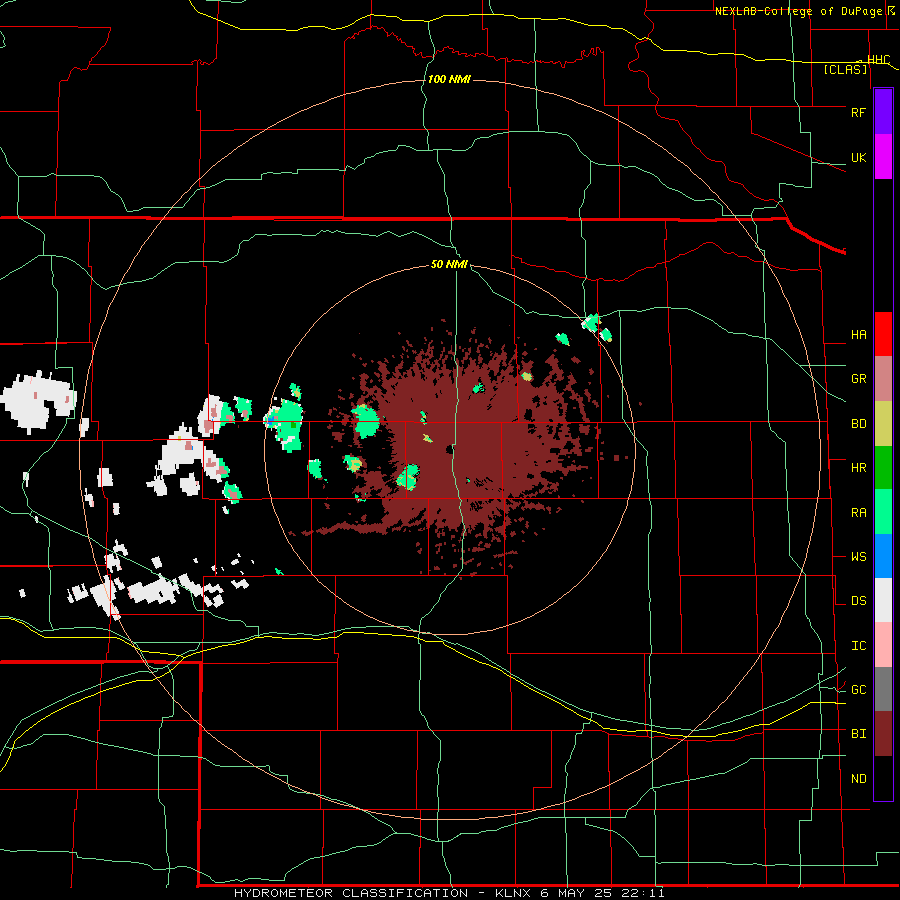Click the purple RF legend color swatch
Image resolution: width=900 pixels, height=900 pixels.
pyautogui.click(x=883, y=112)
